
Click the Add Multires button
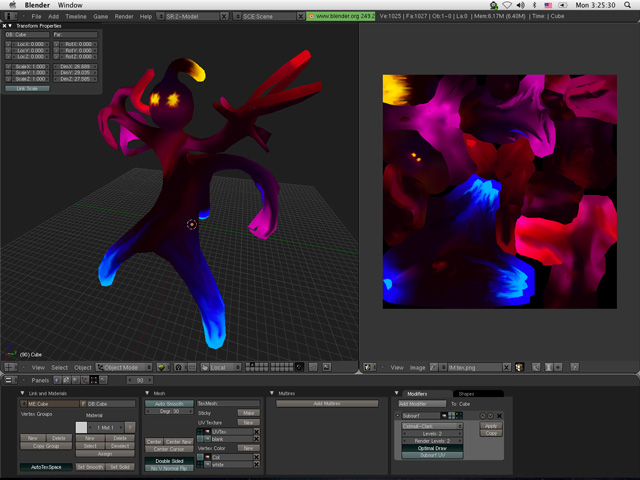329,403
